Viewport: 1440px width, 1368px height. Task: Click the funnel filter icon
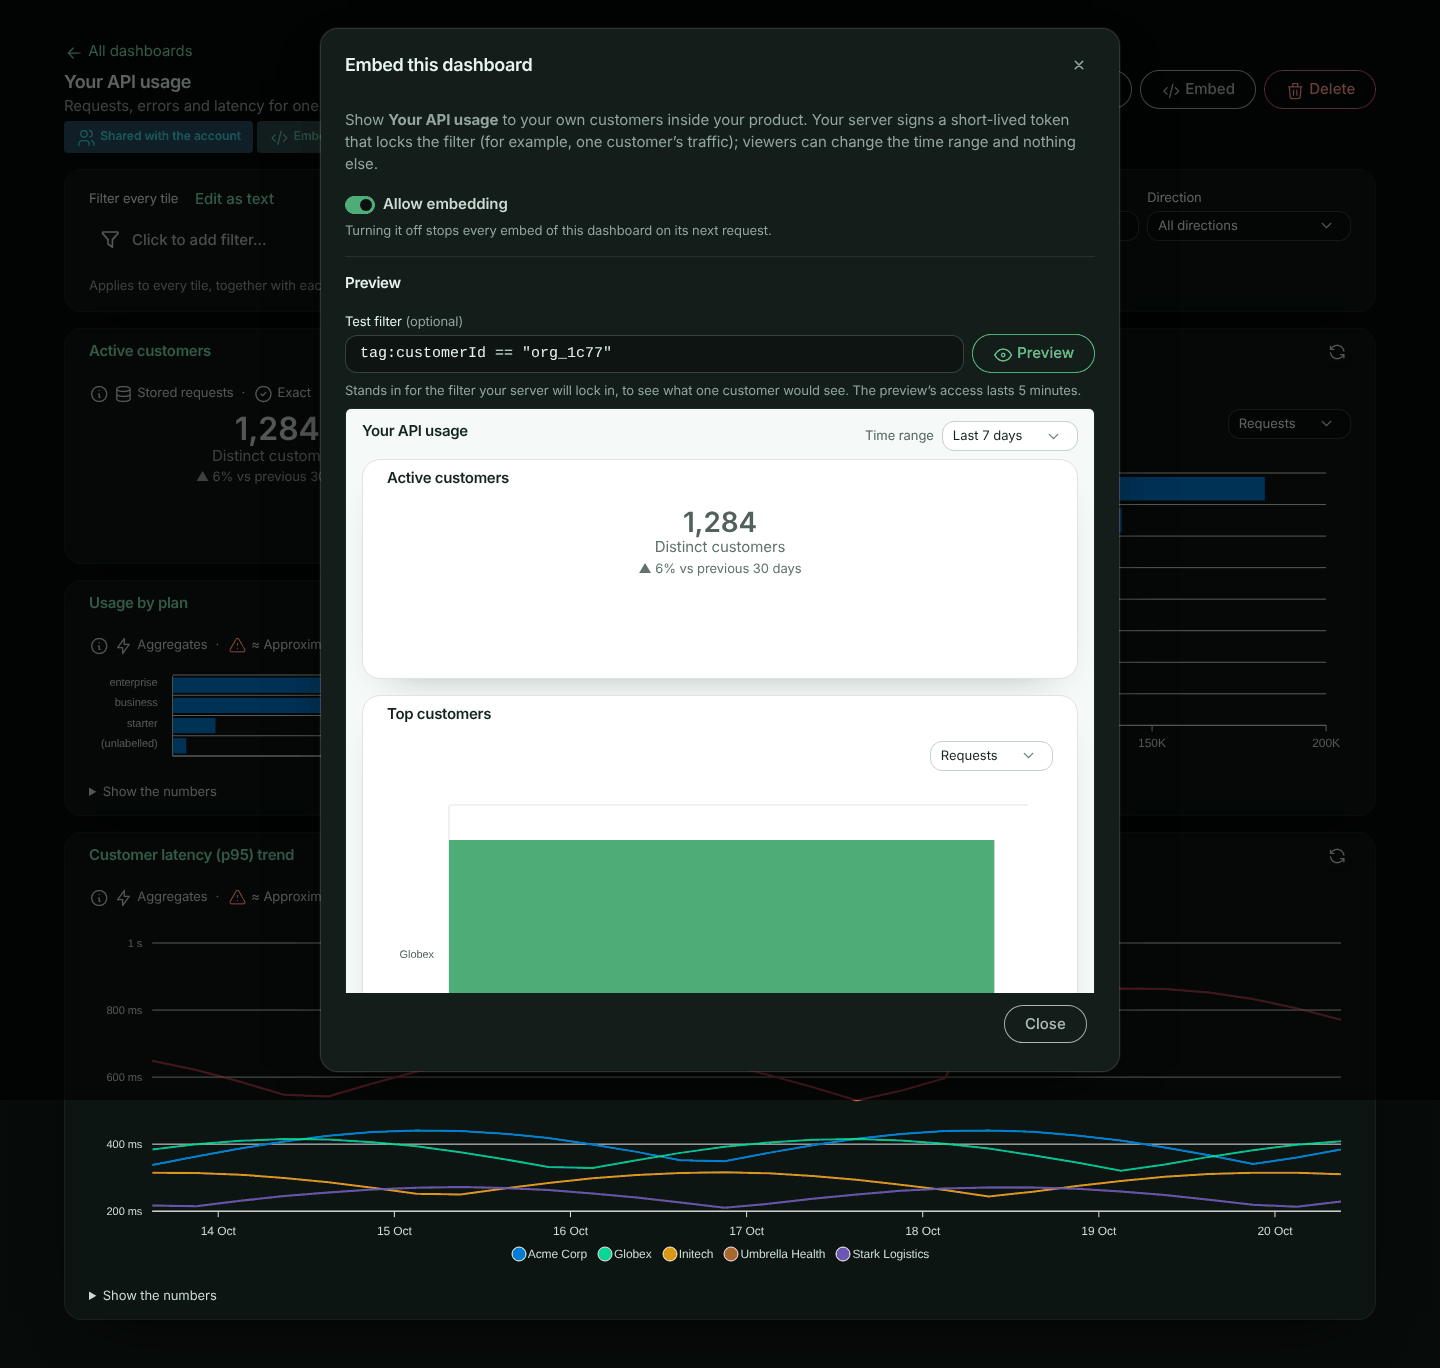pyautogui.click(x=110, y=240)
